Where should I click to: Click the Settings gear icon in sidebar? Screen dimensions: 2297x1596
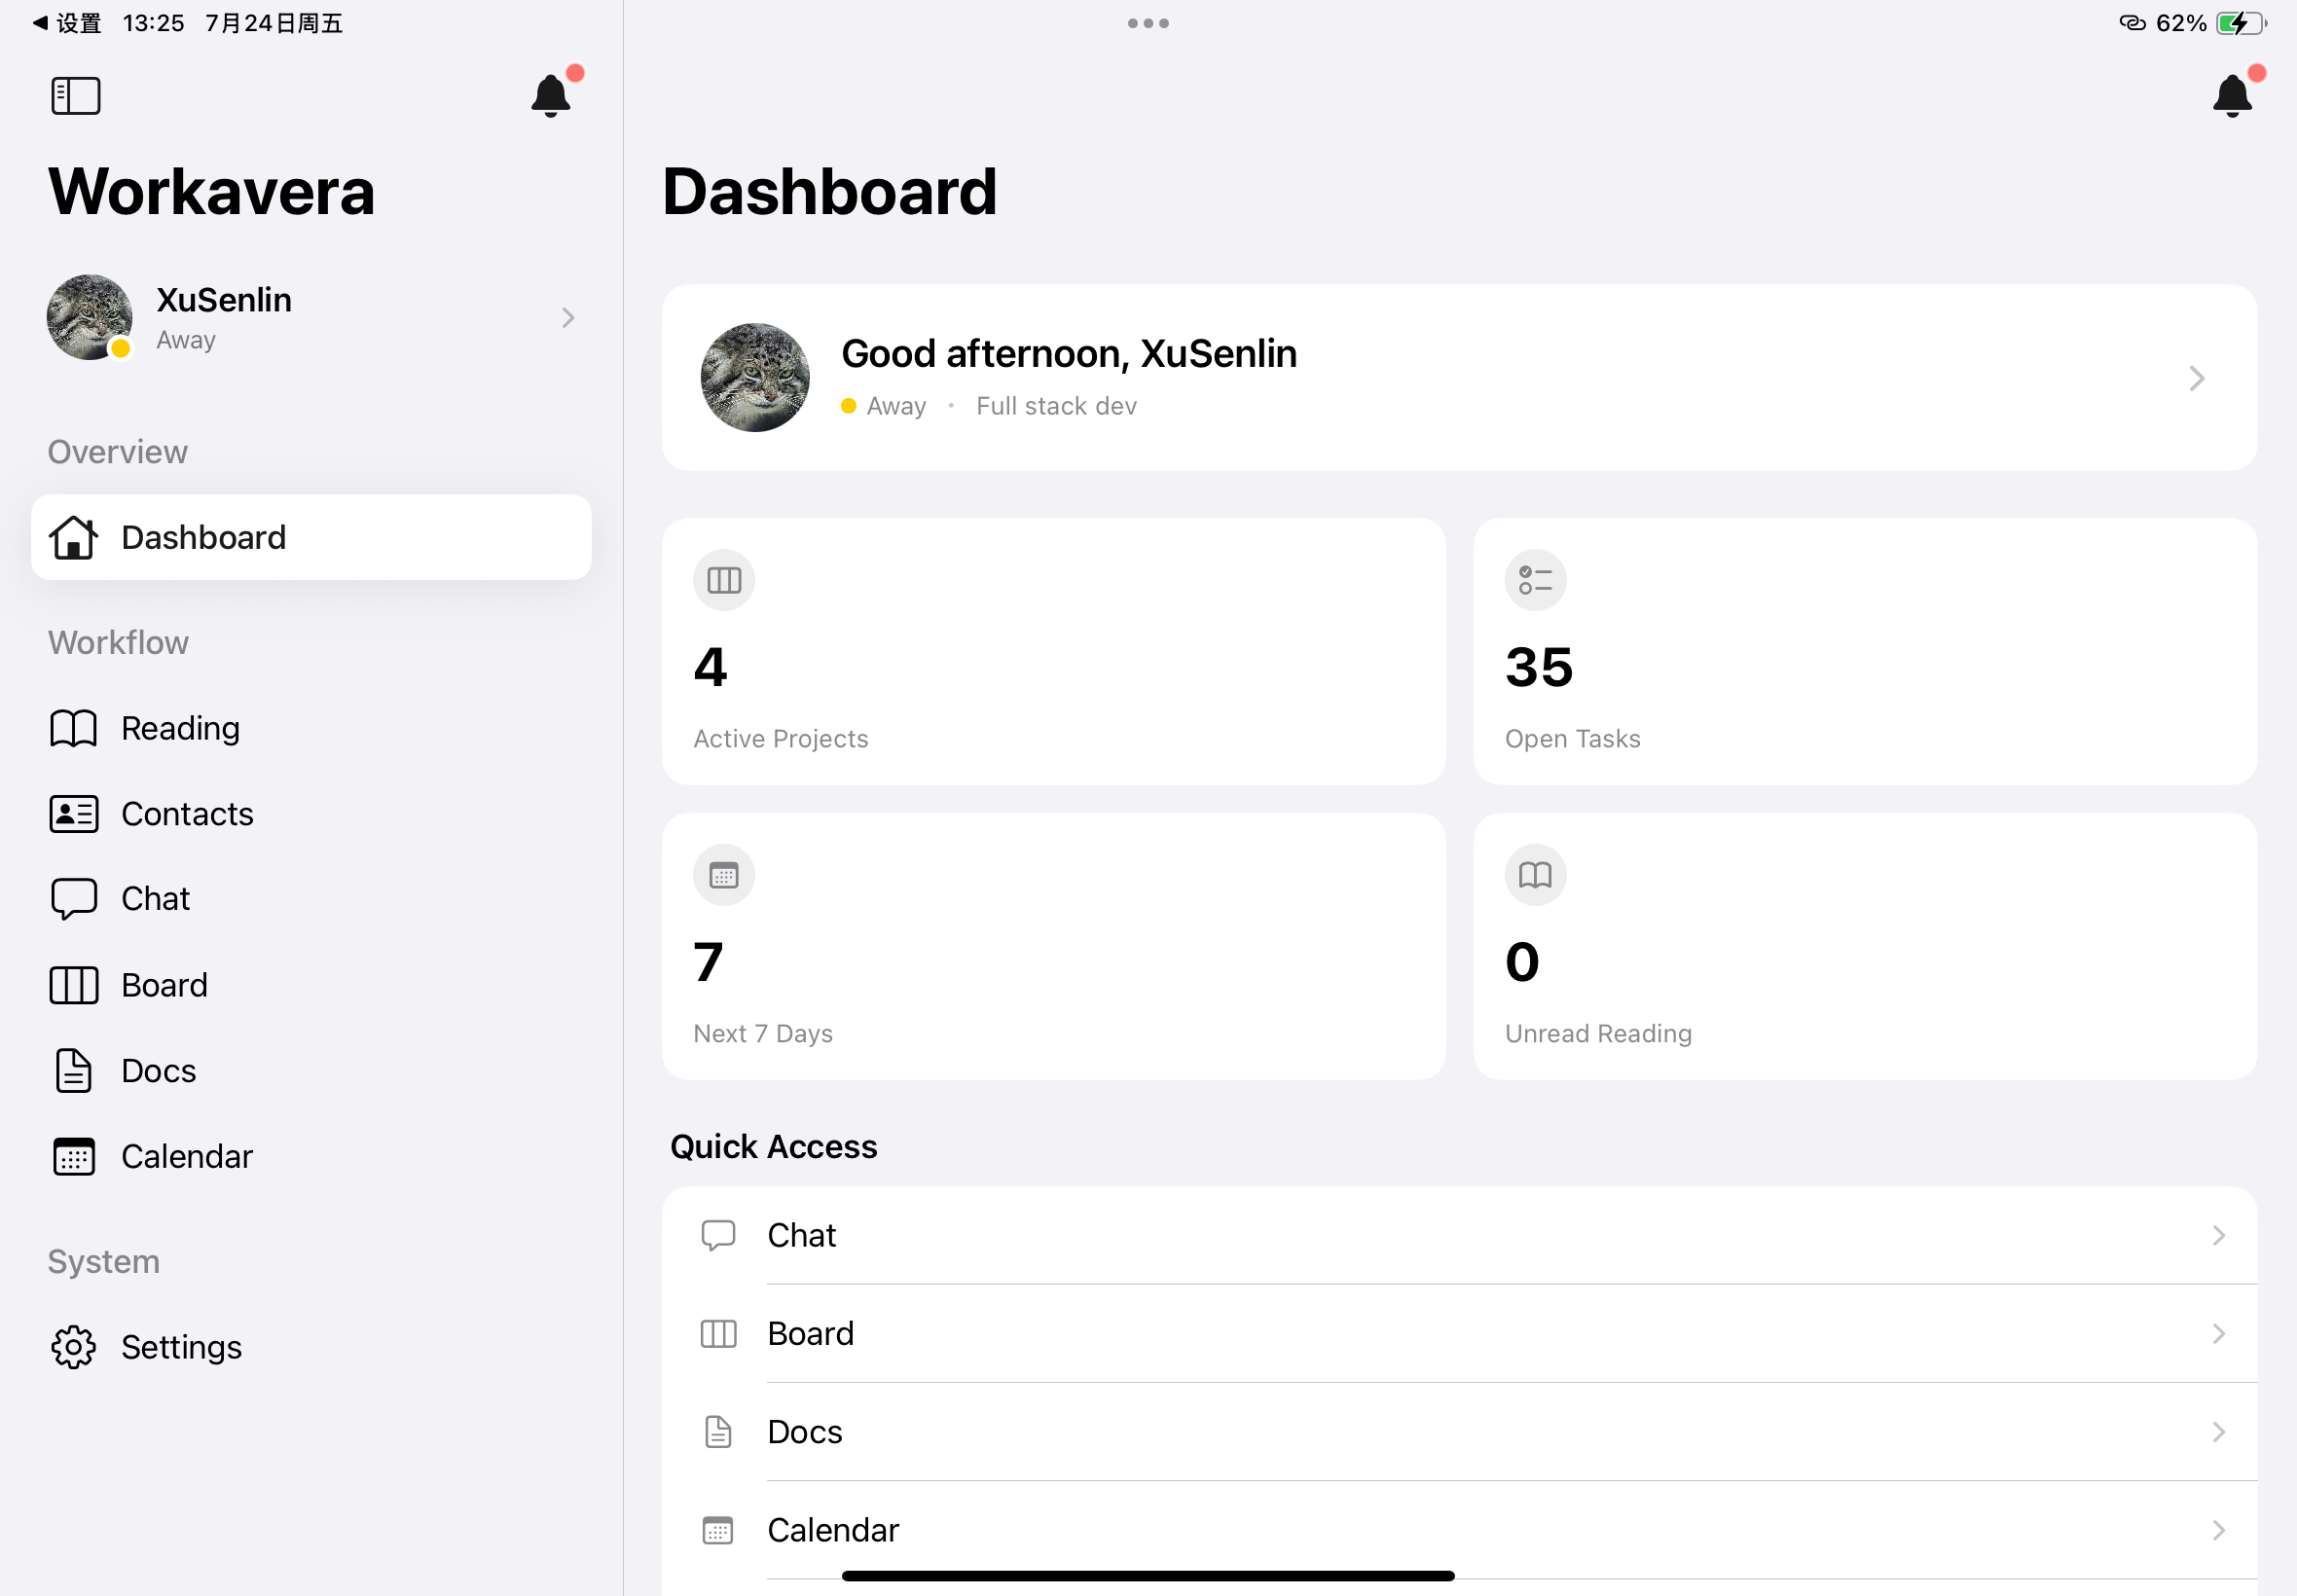(x=74, y=1347)
